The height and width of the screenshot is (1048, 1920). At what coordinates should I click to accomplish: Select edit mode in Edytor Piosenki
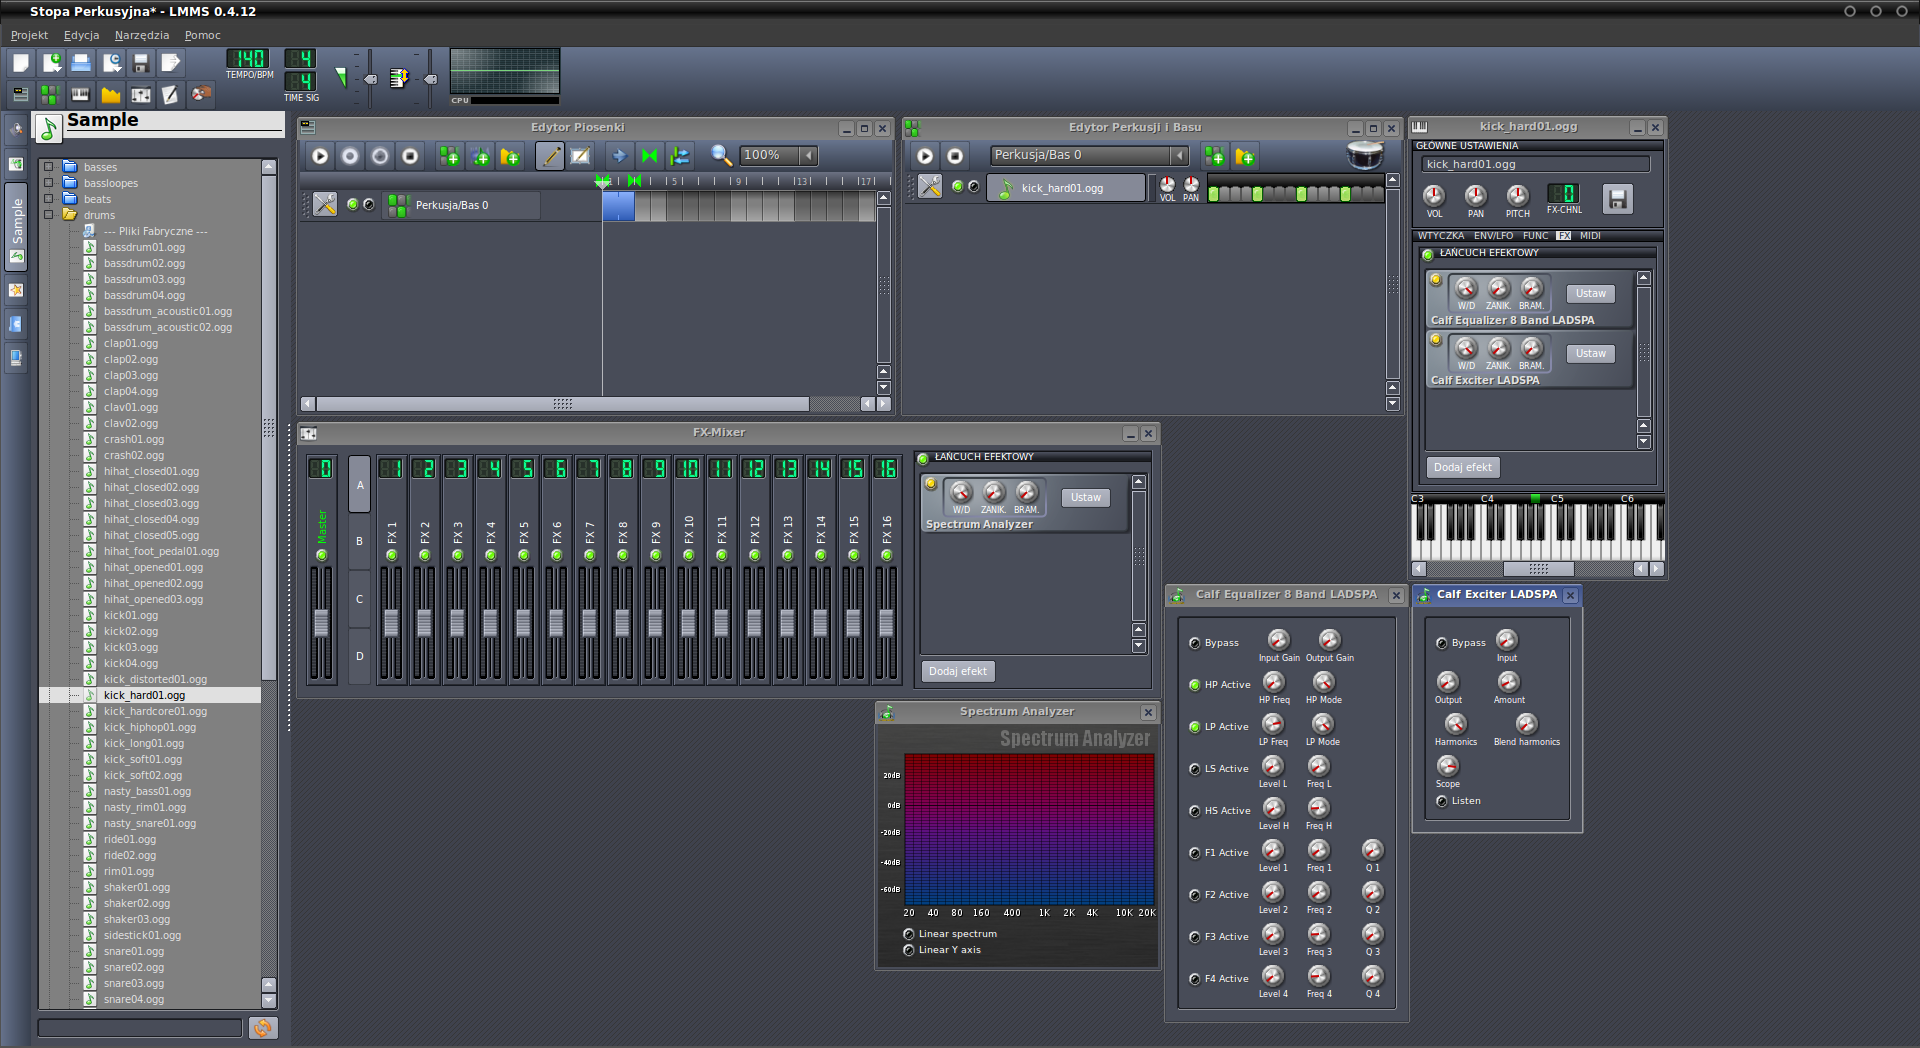(580, 156)
